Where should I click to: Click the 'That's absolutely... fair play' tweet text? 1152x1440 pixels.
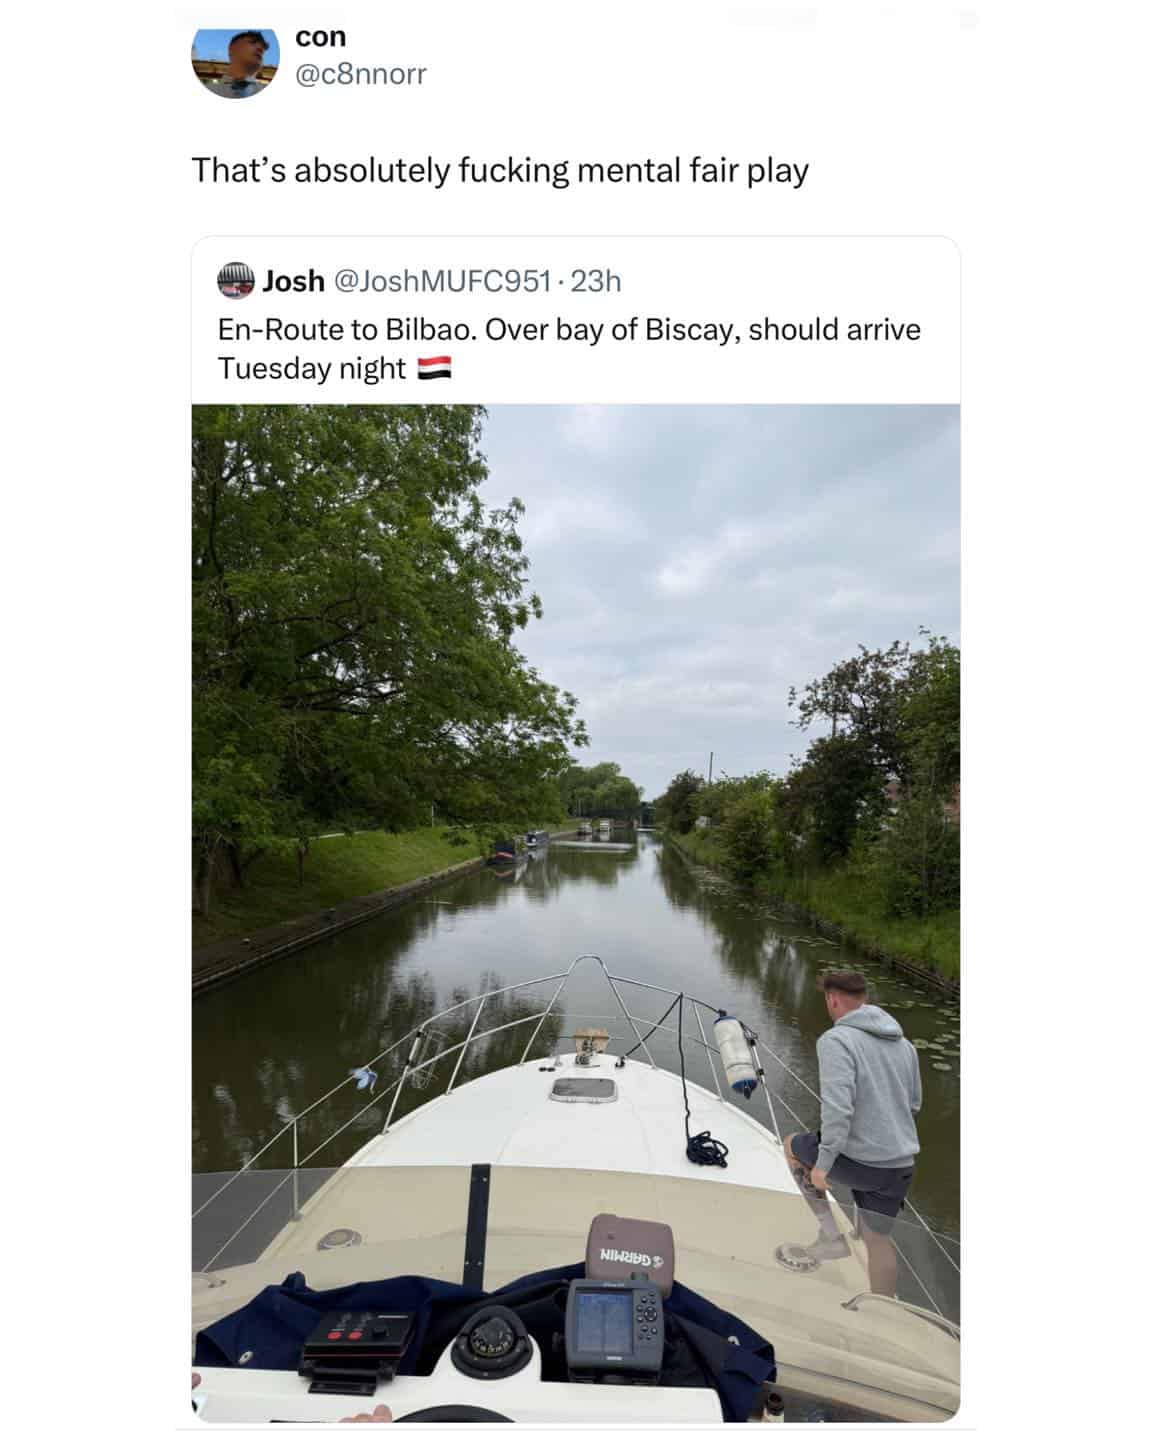click(500, 171)
